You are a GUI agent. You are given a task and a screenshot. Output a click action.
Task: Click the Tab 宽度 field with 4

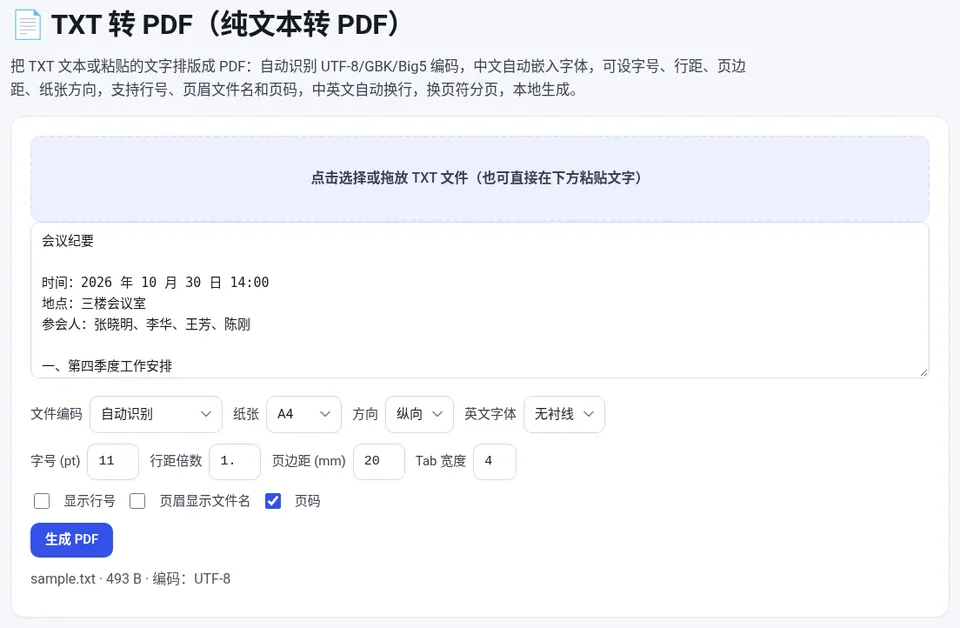click(495, 461)
